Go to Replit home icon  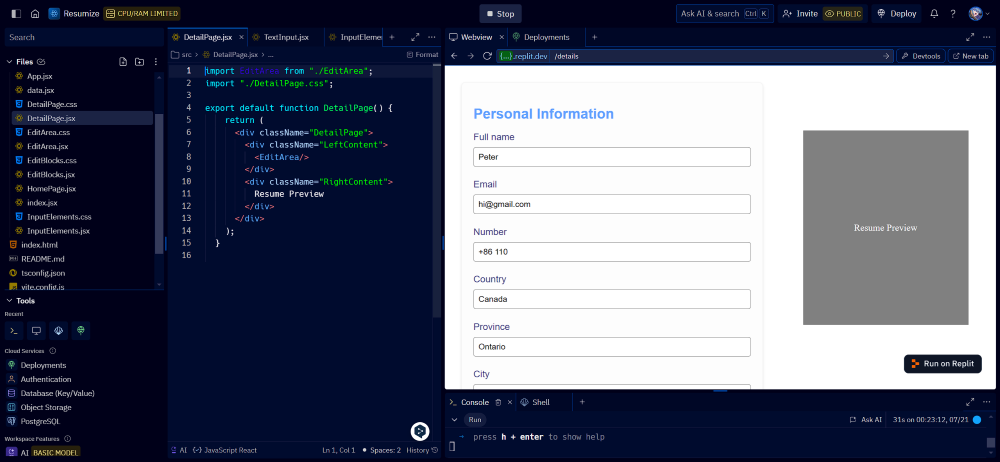34,14
